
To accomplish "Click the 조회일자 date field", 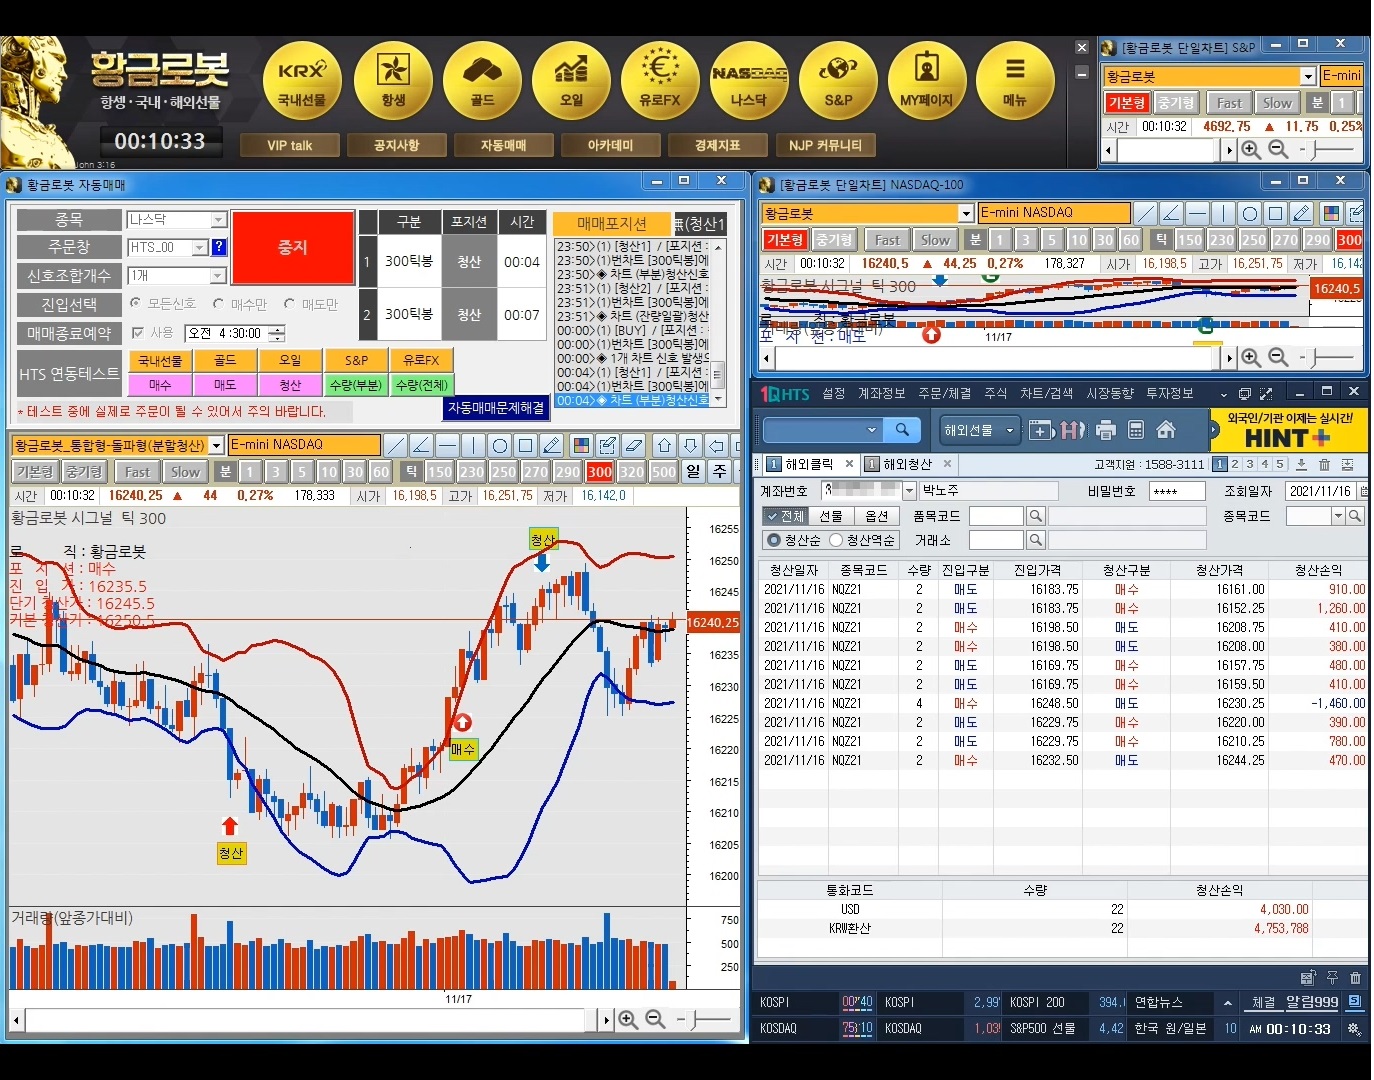I will point(1322,491).
